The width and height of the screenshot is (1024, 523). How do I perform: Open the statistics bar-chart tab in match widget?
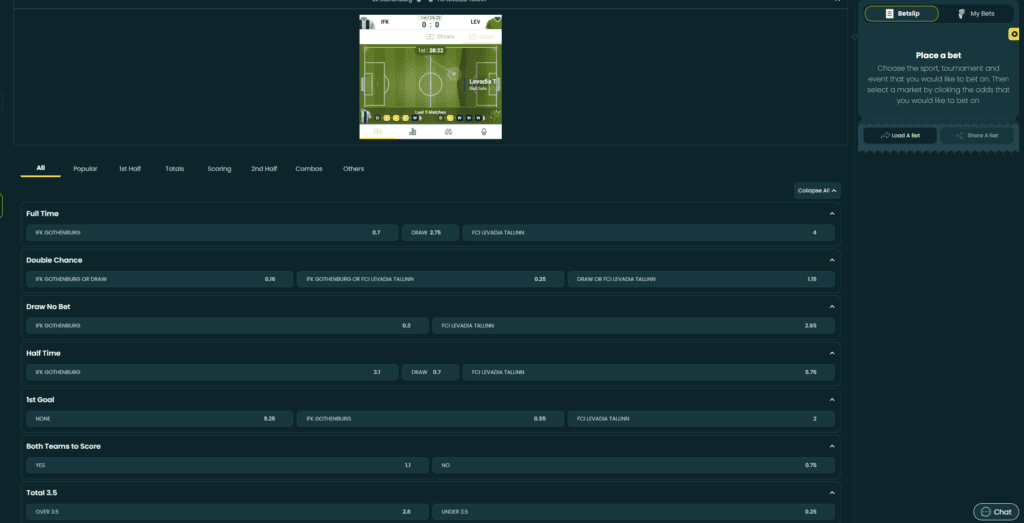click(x=413, y=132)
